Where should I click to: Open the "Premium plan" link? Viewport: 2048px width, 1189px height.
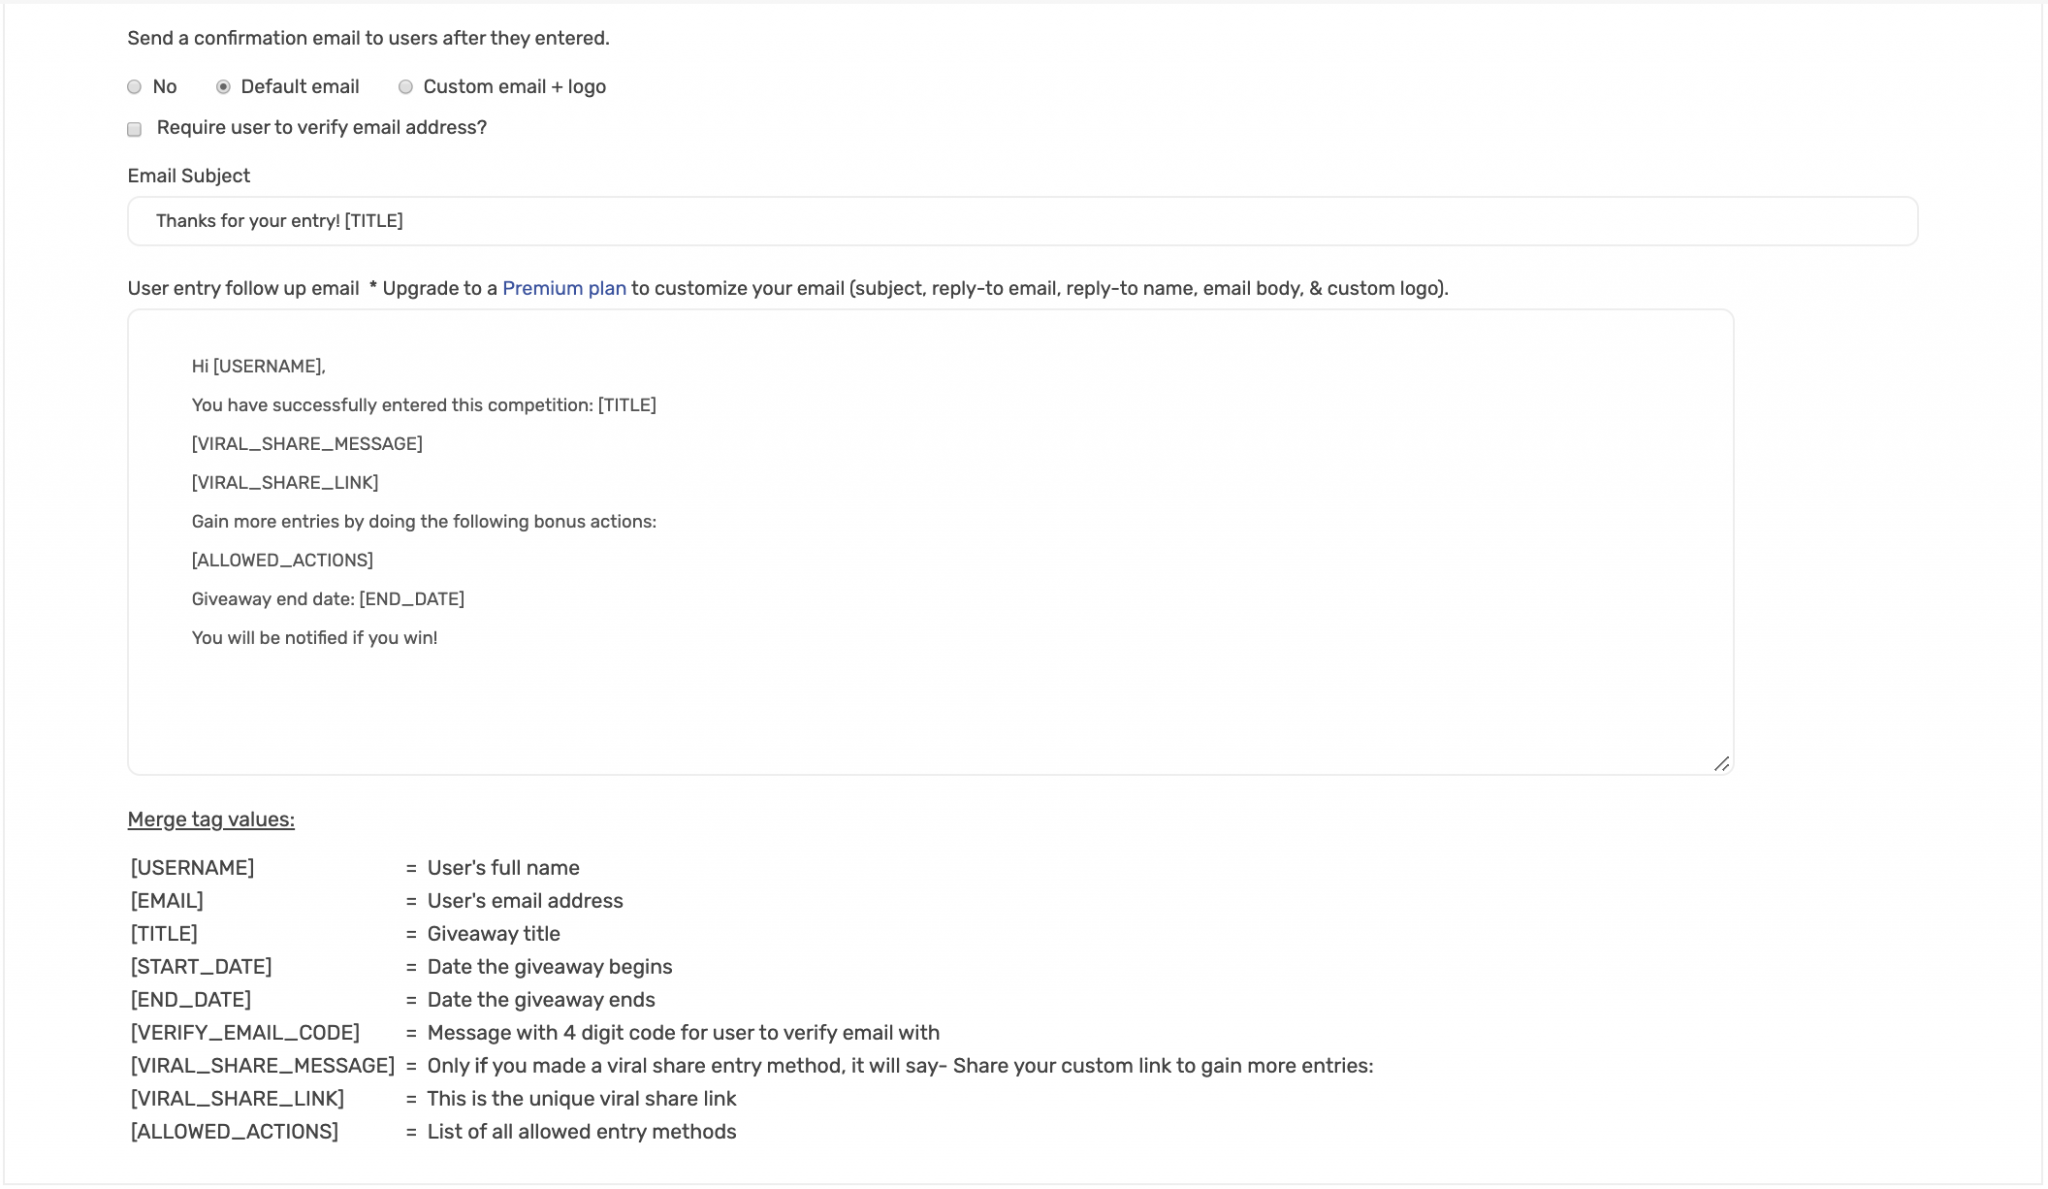pyautogui.click(x=563, y=288)
